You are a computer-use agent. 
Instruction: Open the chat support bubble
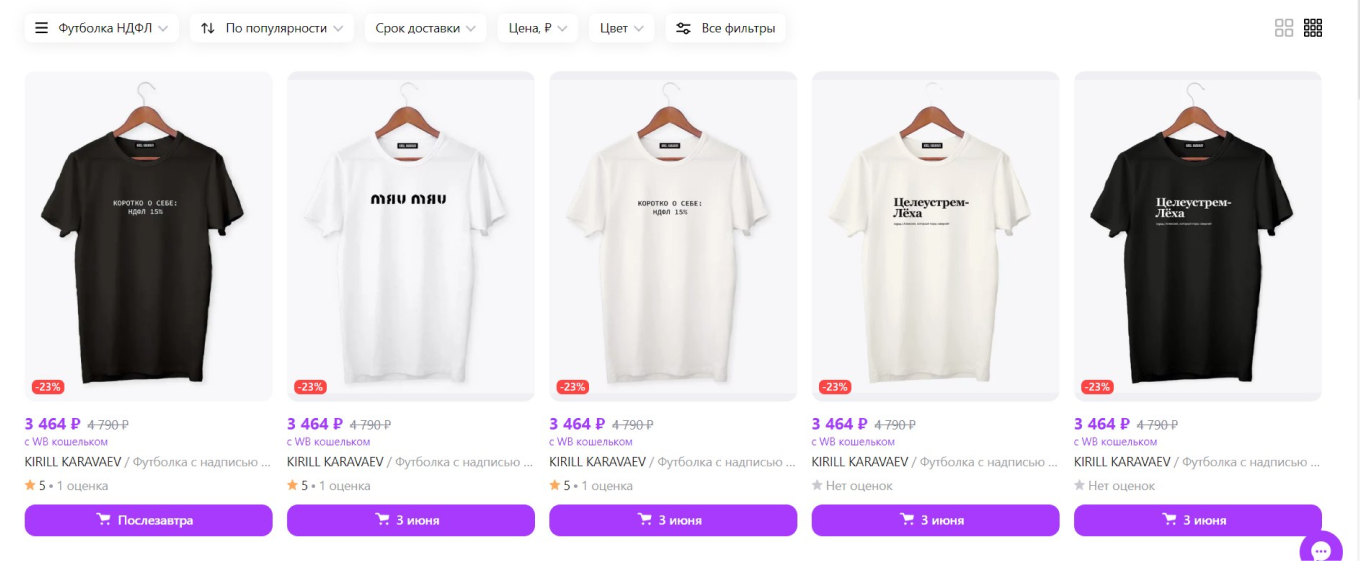(1320, 550)
